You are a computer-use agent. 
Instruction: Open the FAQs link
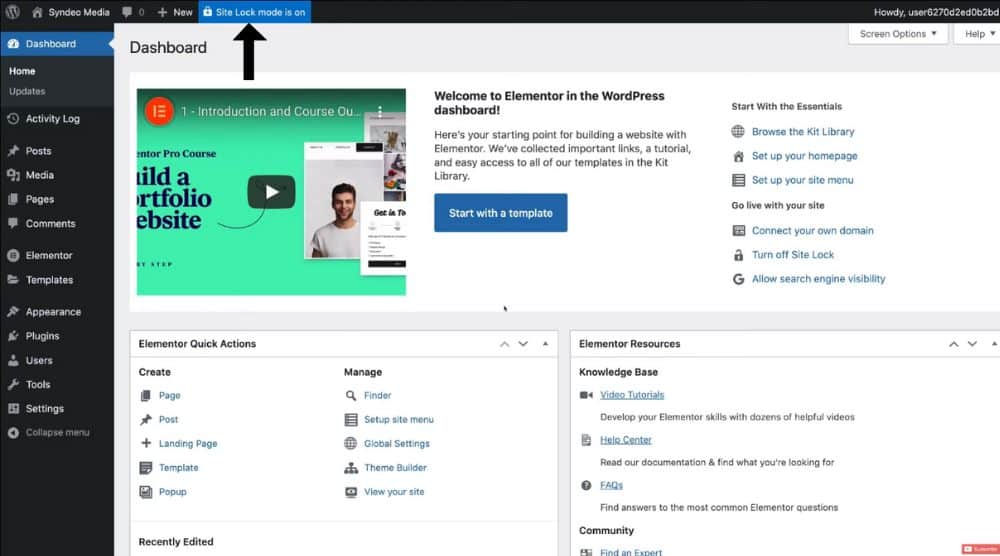[611, 485]
